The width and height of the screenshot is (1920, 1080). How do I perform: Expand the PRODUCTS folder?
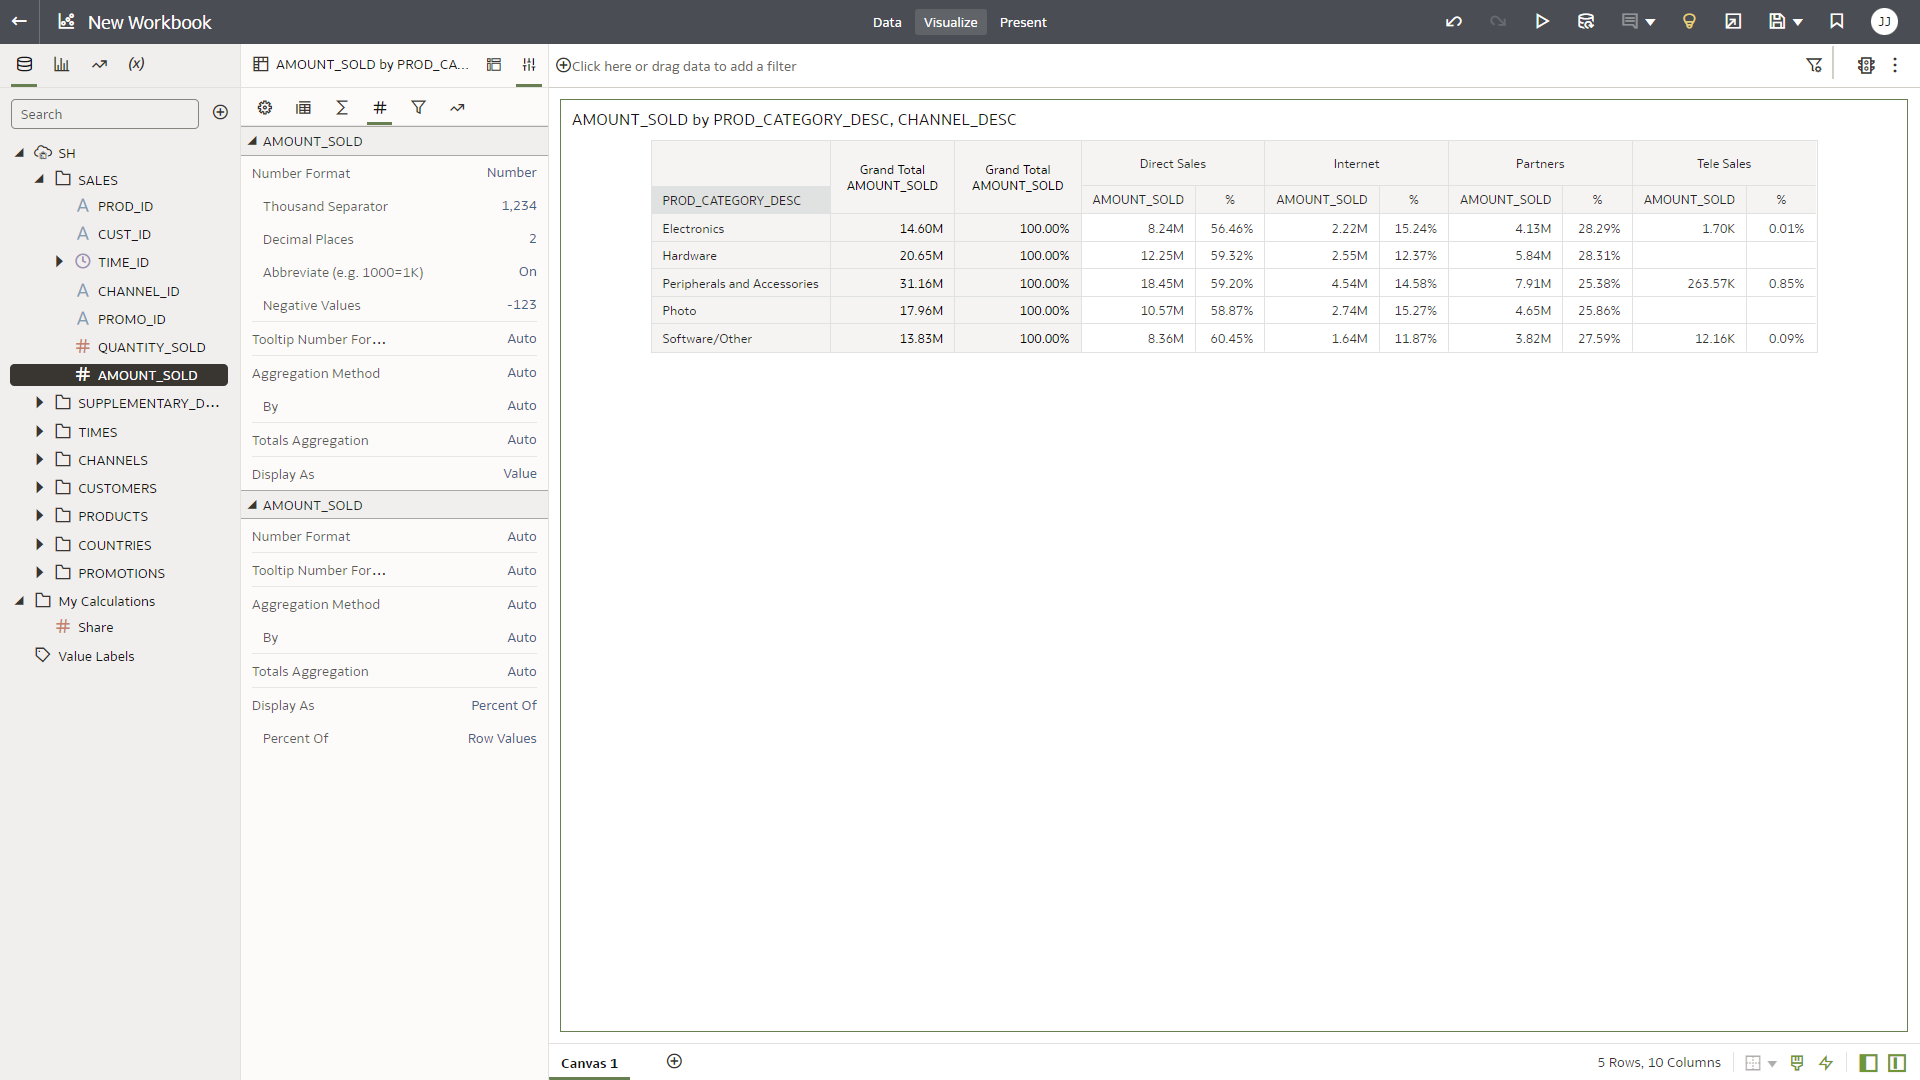[x=40, y=516]
